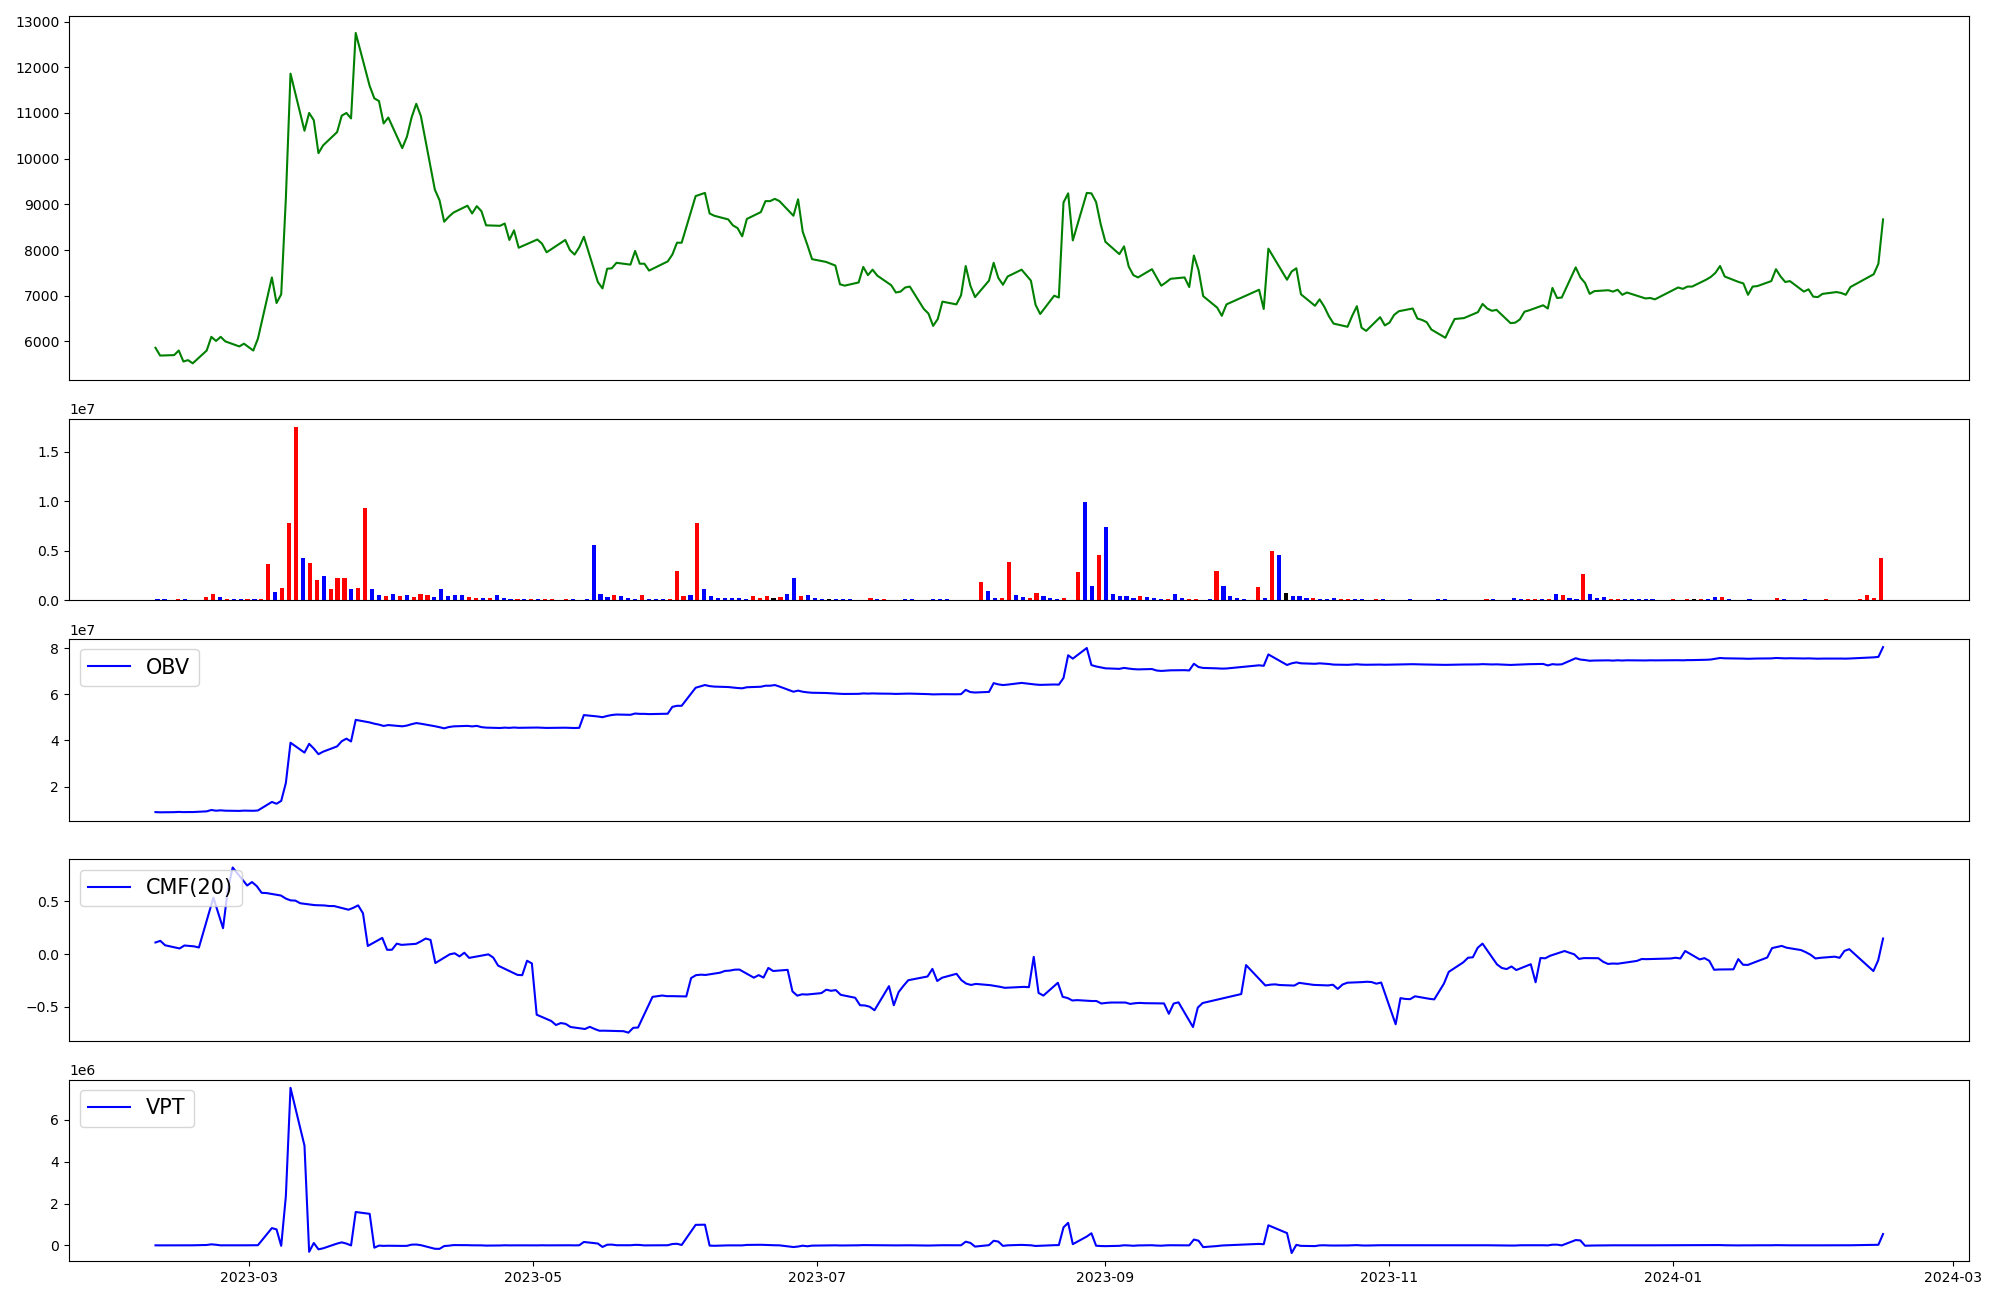Click the 6000 price axis label
Screen dimensions: 2000x1300
(41, 342)
